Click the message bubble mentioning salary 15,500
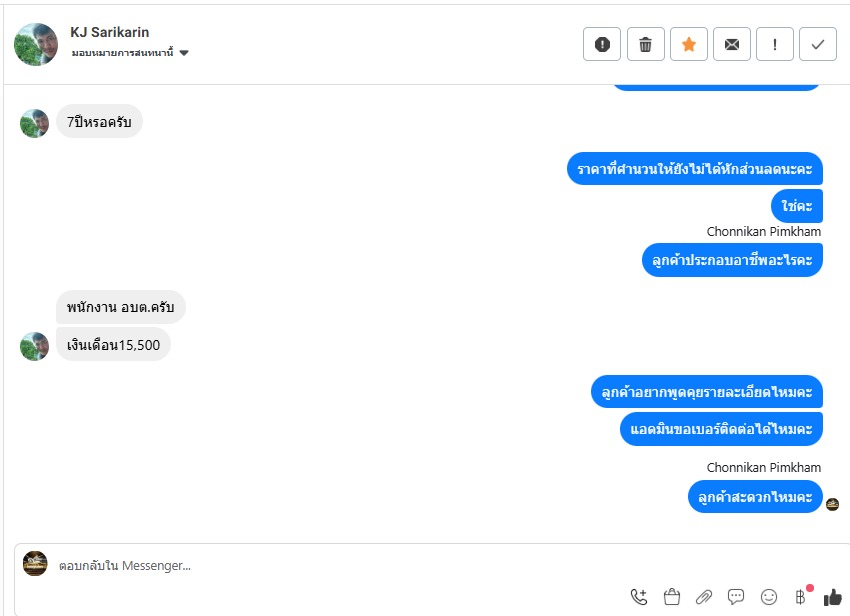This screenshot has width=850, height=616. pyautogui.click(x=113, y=345)
